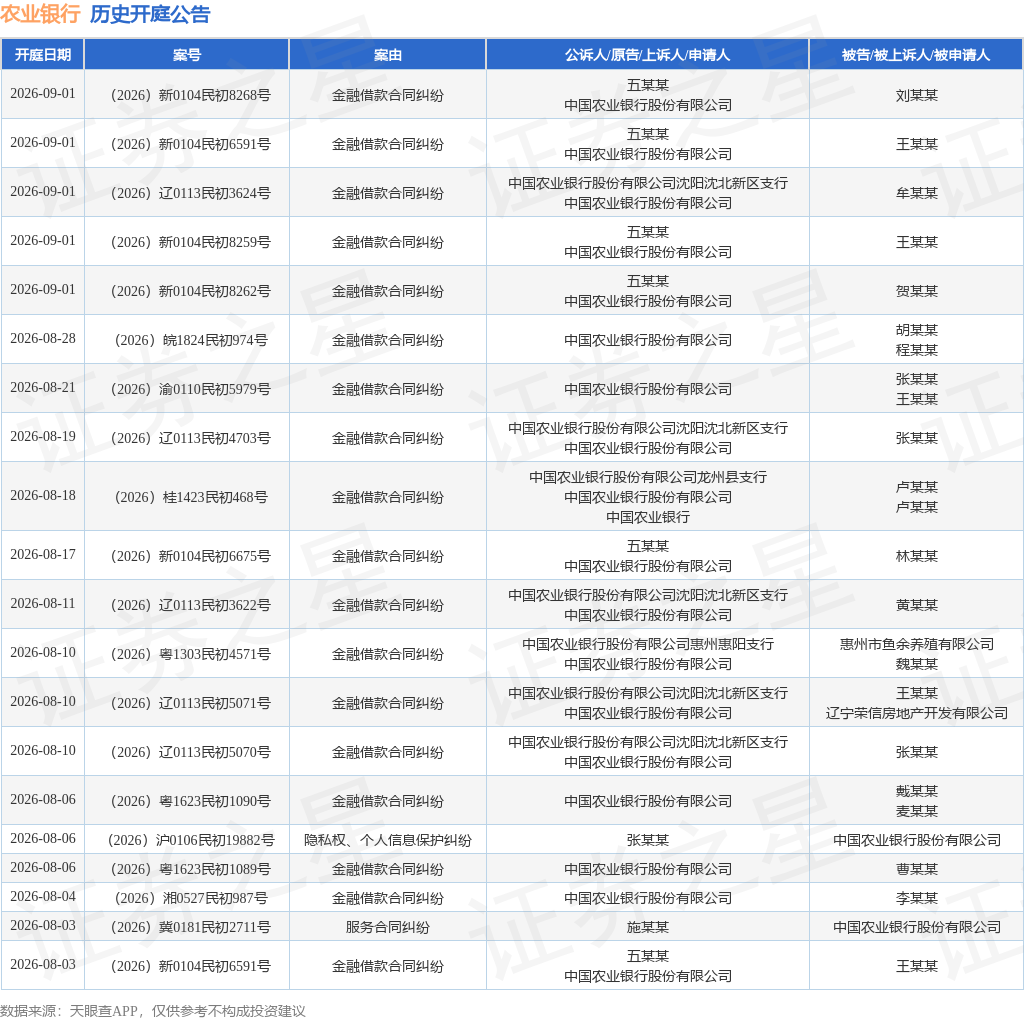Image resolution: width=1024 pixels, height=1020 pixels.
Task: Click the 案号 column header
Action: 187,55
